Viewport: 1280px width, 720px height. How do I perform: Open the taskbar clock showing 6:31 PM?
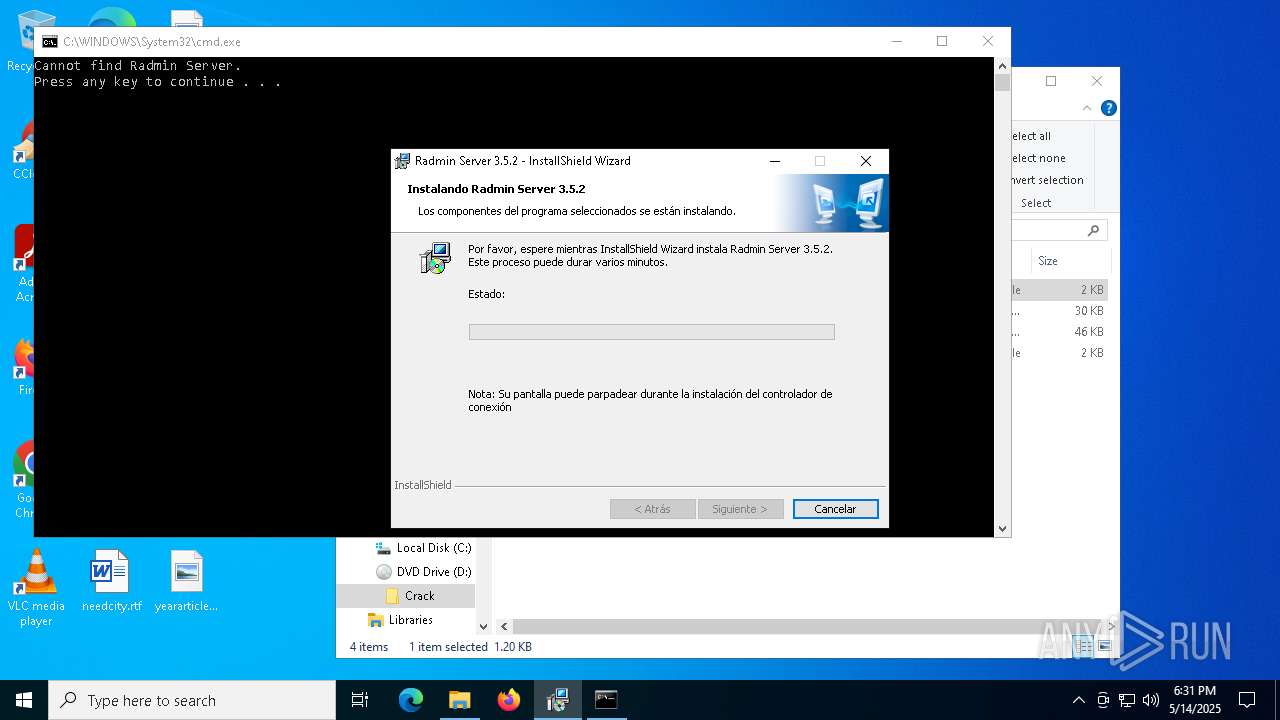pos(1195,700)
